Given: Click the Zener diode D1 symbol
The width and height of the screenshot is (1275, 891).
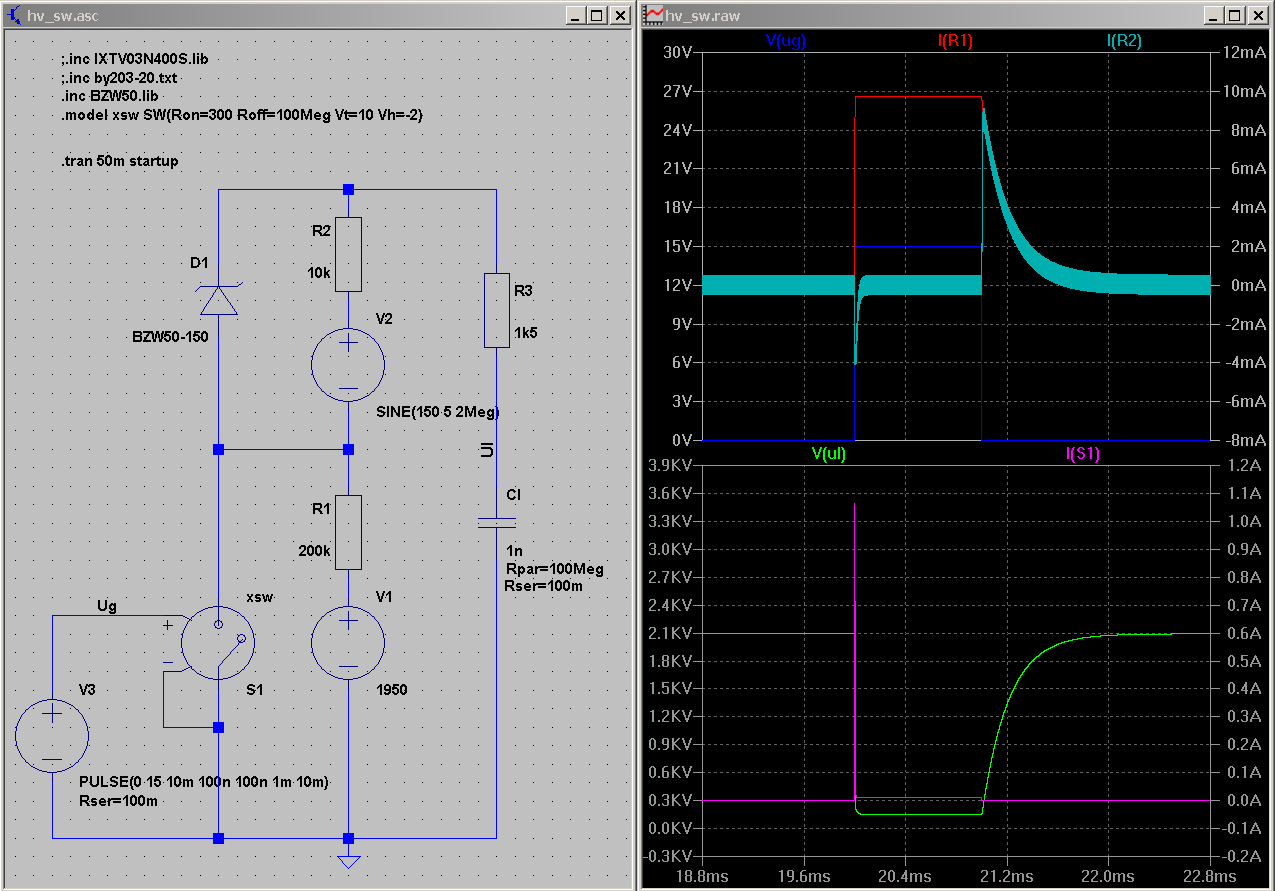Looking at the screenshot, I should tap(218, 299).
